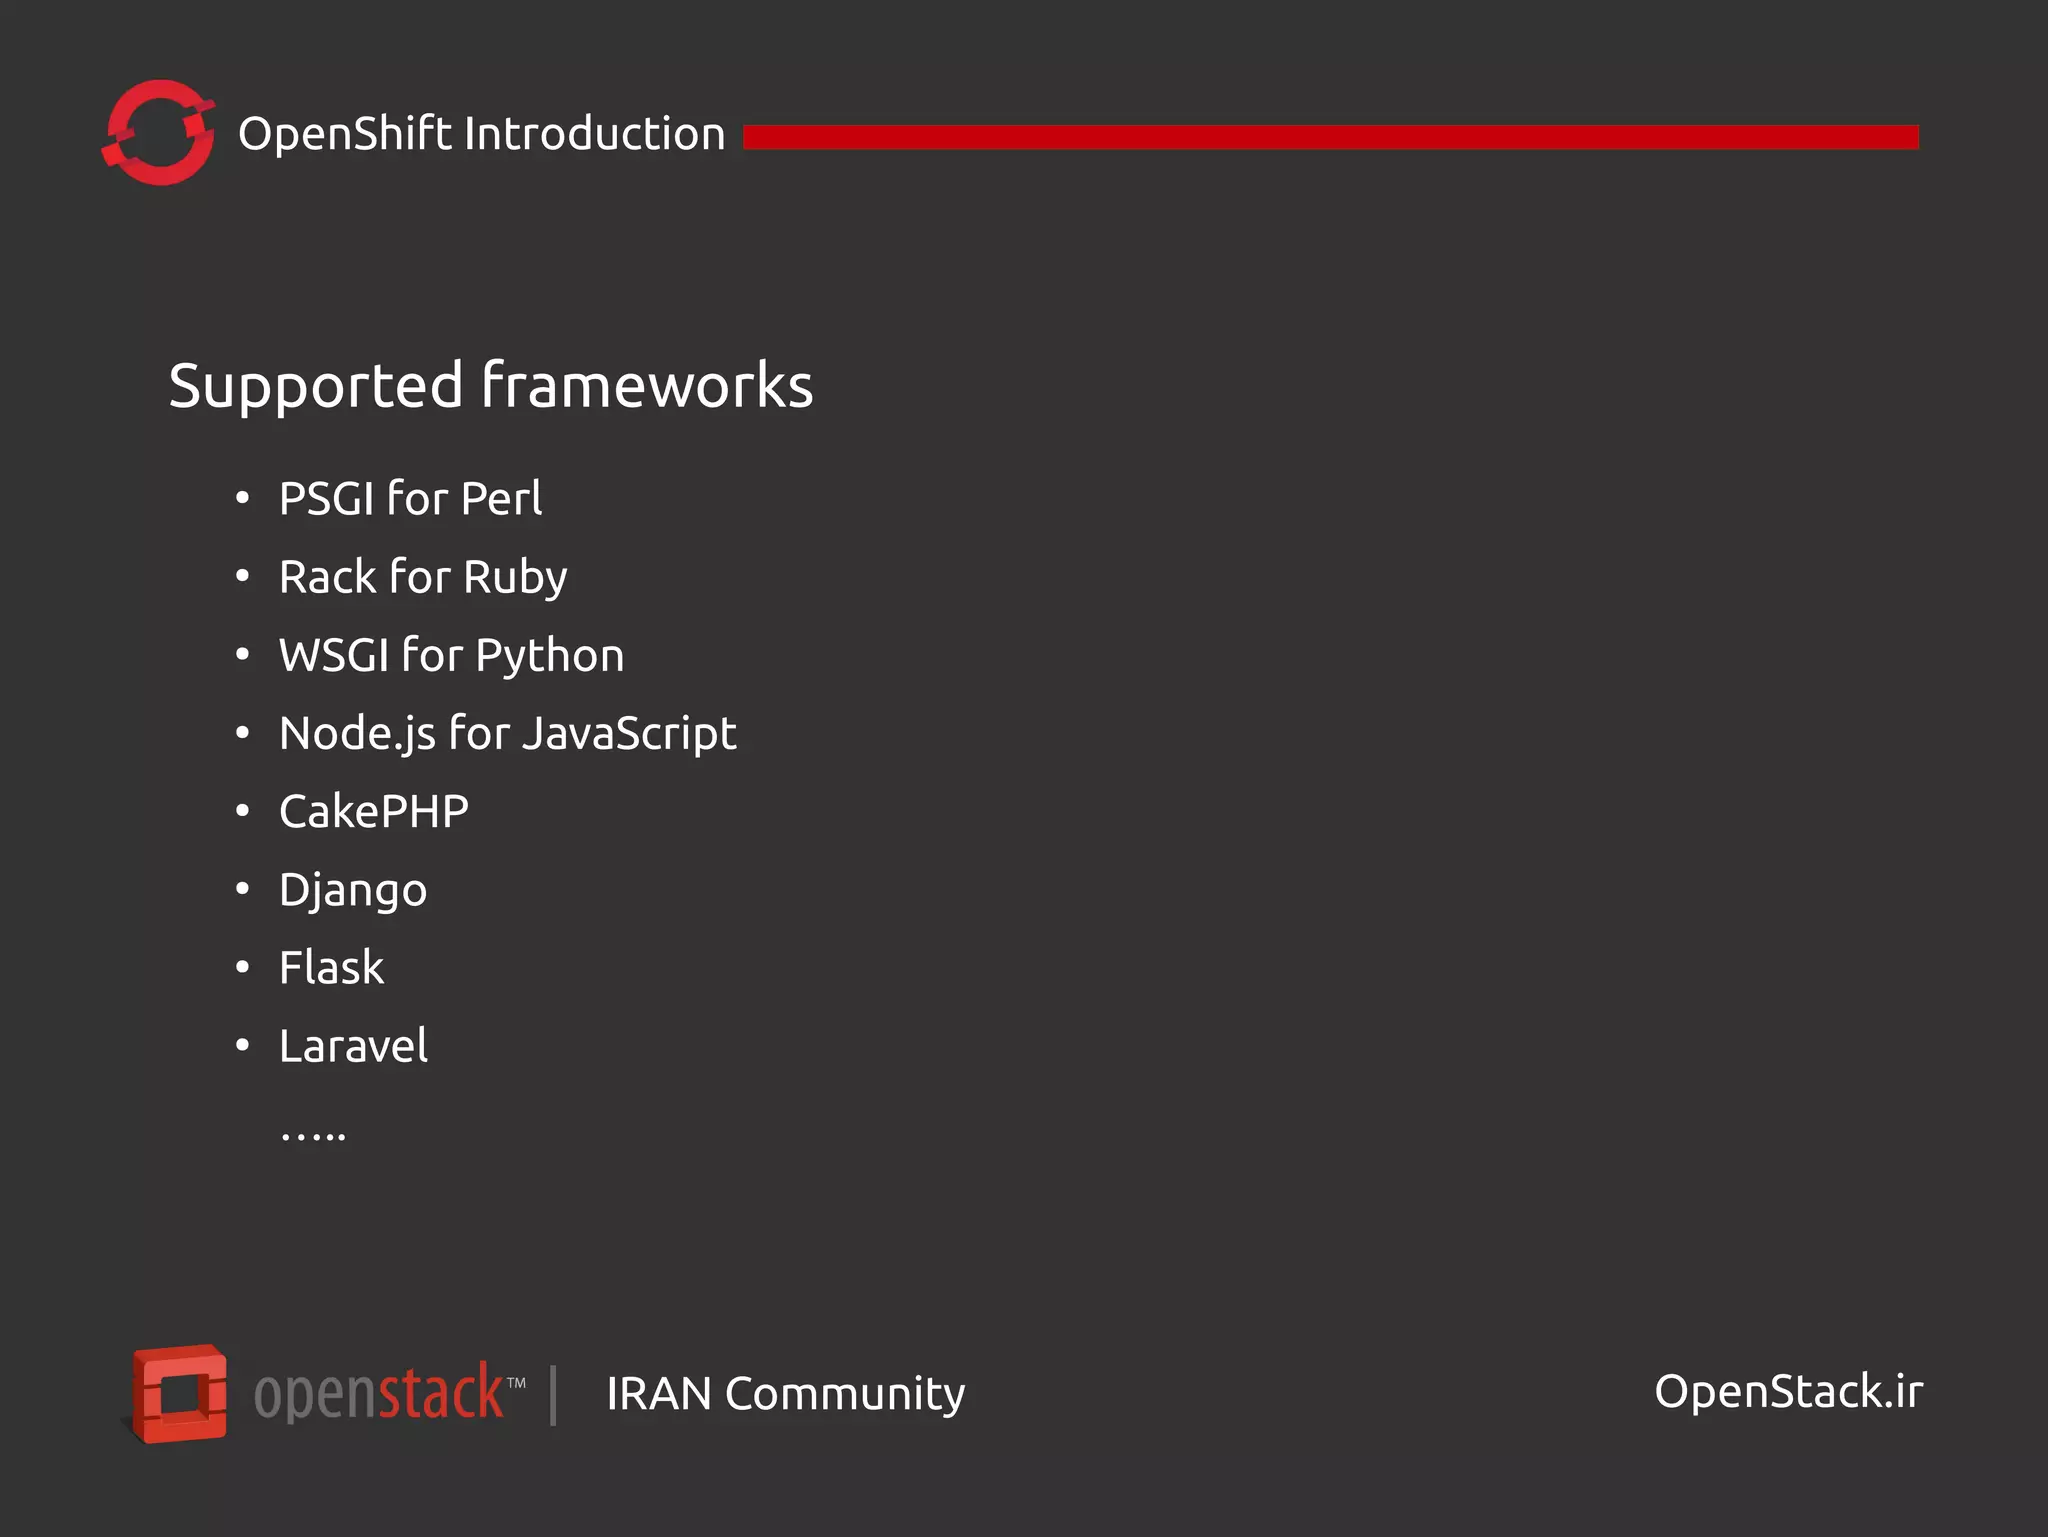Click the 'Flask' bullet item

coord(331,967)
